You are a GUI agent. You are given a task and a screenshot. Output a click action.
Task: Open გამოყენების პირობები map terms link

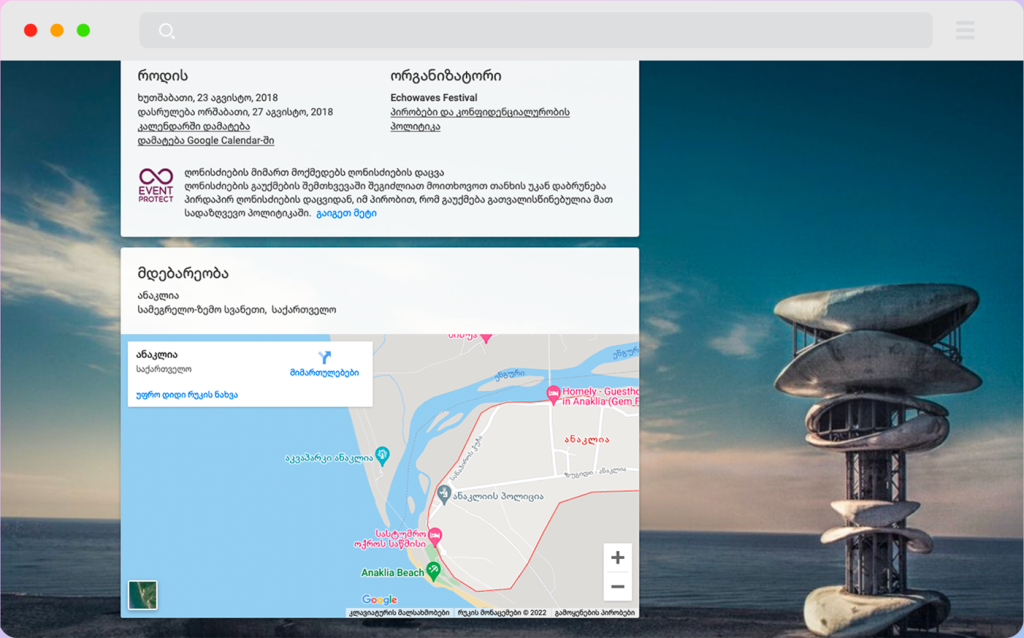(x=594, y=613)
